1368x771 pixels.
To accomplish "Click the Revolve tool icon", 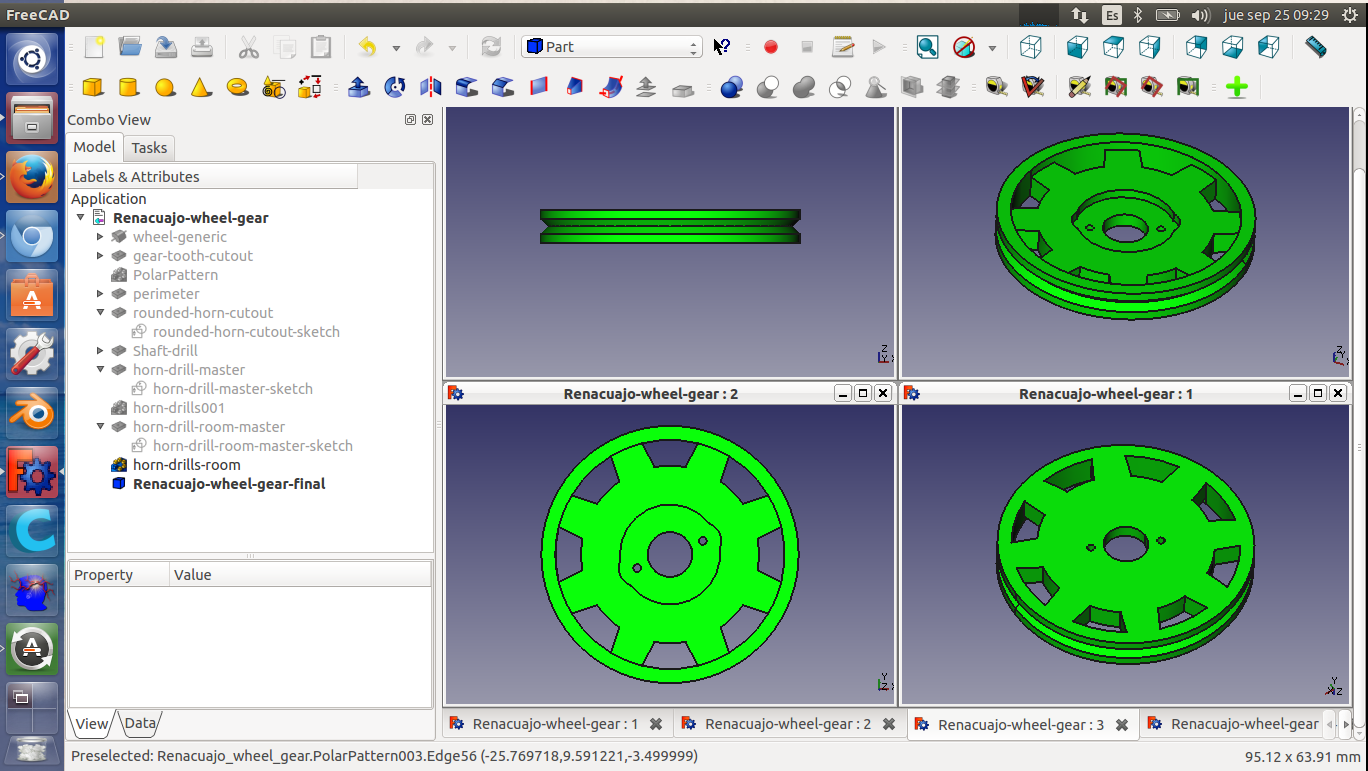I will tap(395, 88).
